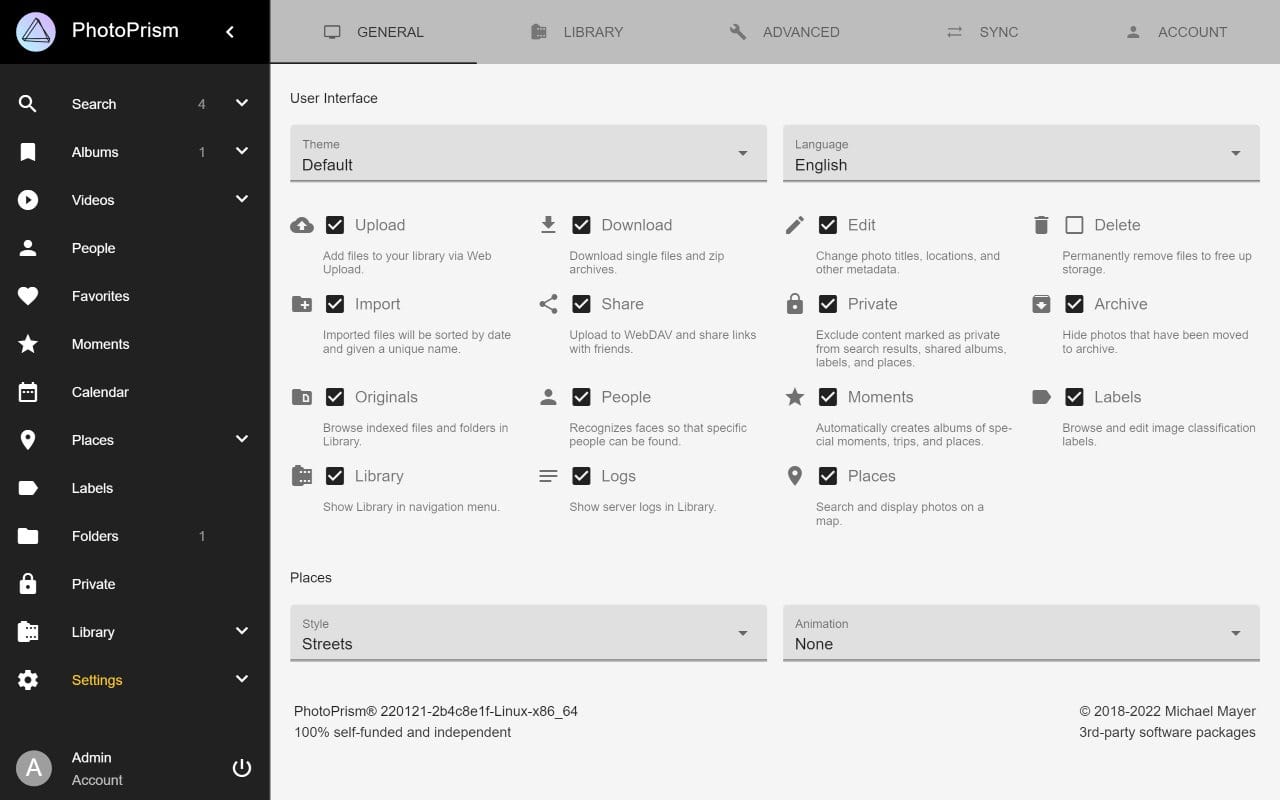Disable the Upload checkbox
This screenshot has width=1280, height=800.
(336, 224)
